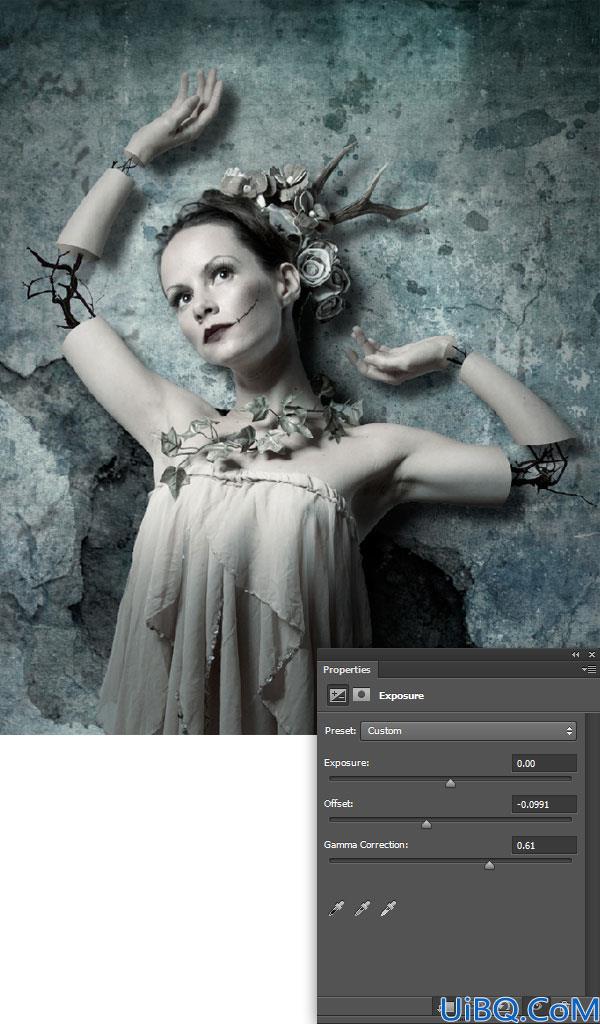
Task: Select the Properties tab
Action: click(347, 669)
